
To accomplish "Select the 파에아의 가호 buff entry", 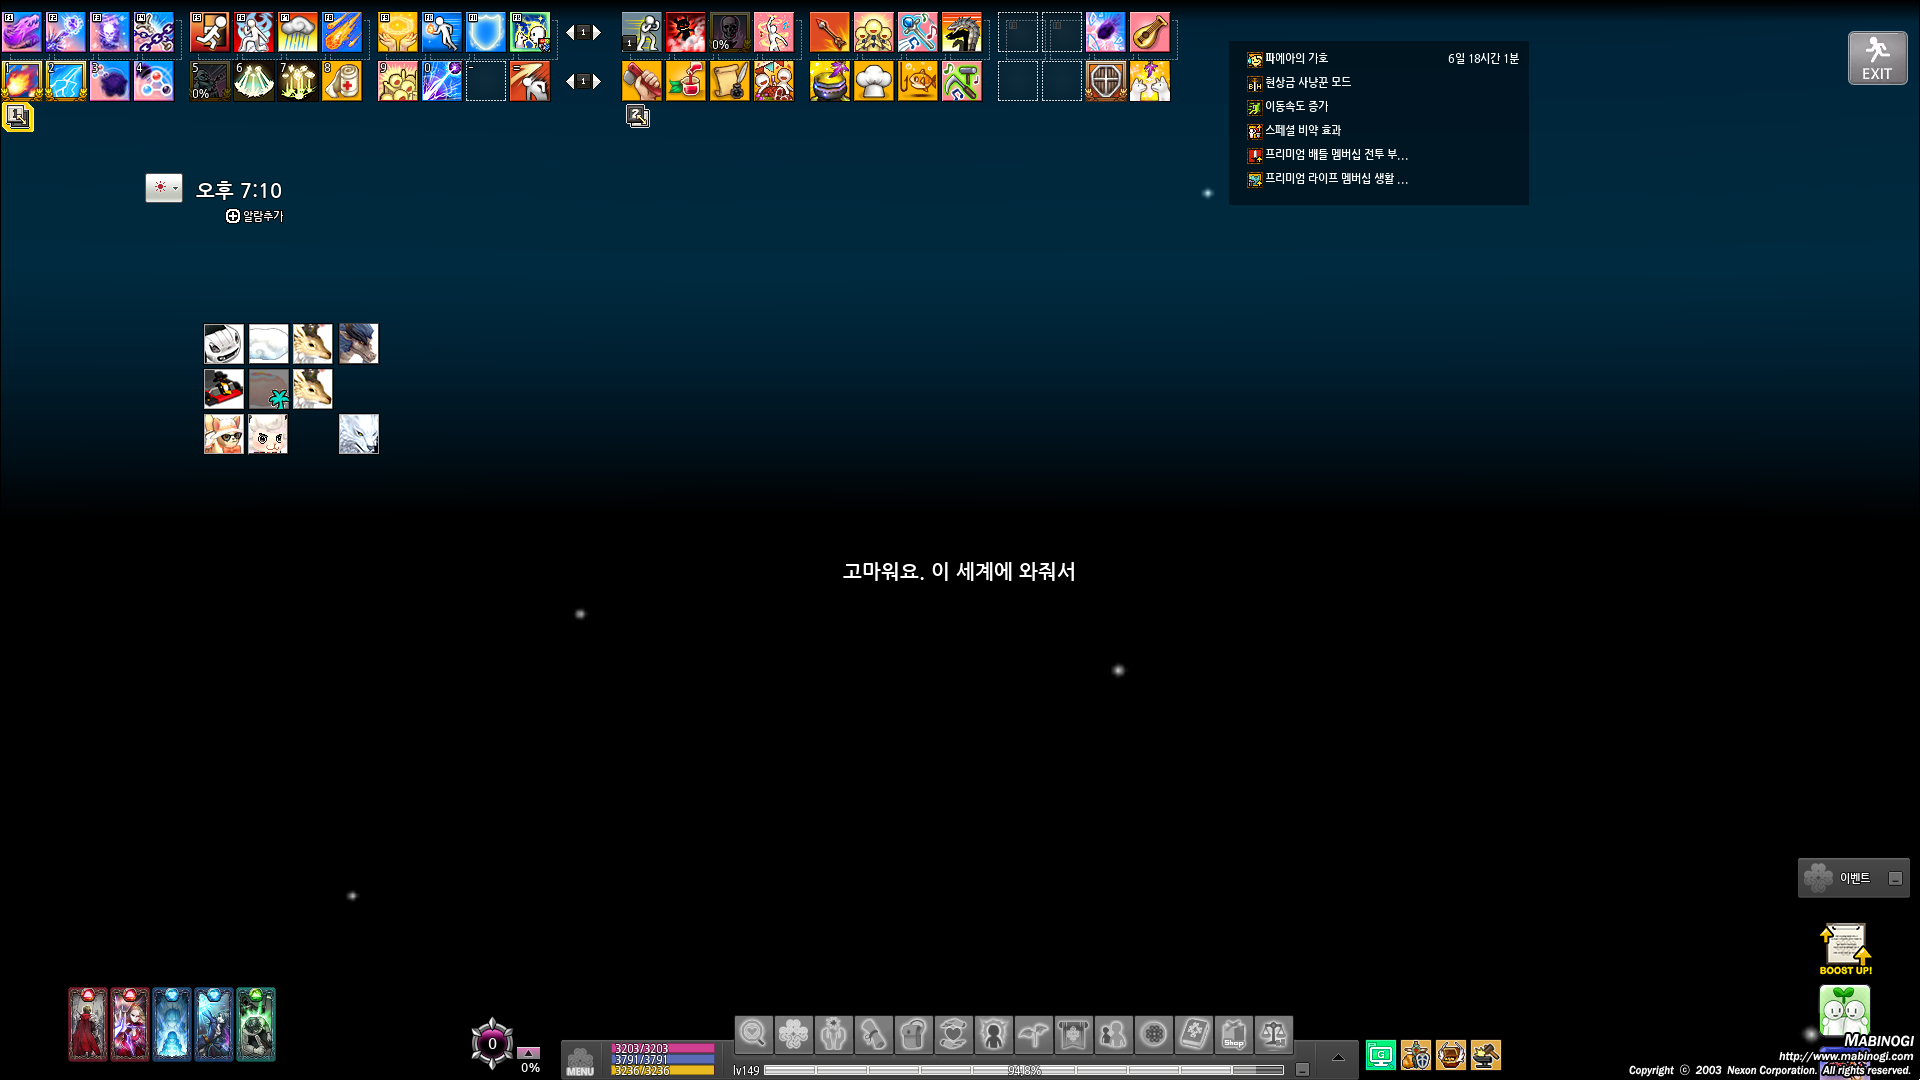I will pos(1296,59).
